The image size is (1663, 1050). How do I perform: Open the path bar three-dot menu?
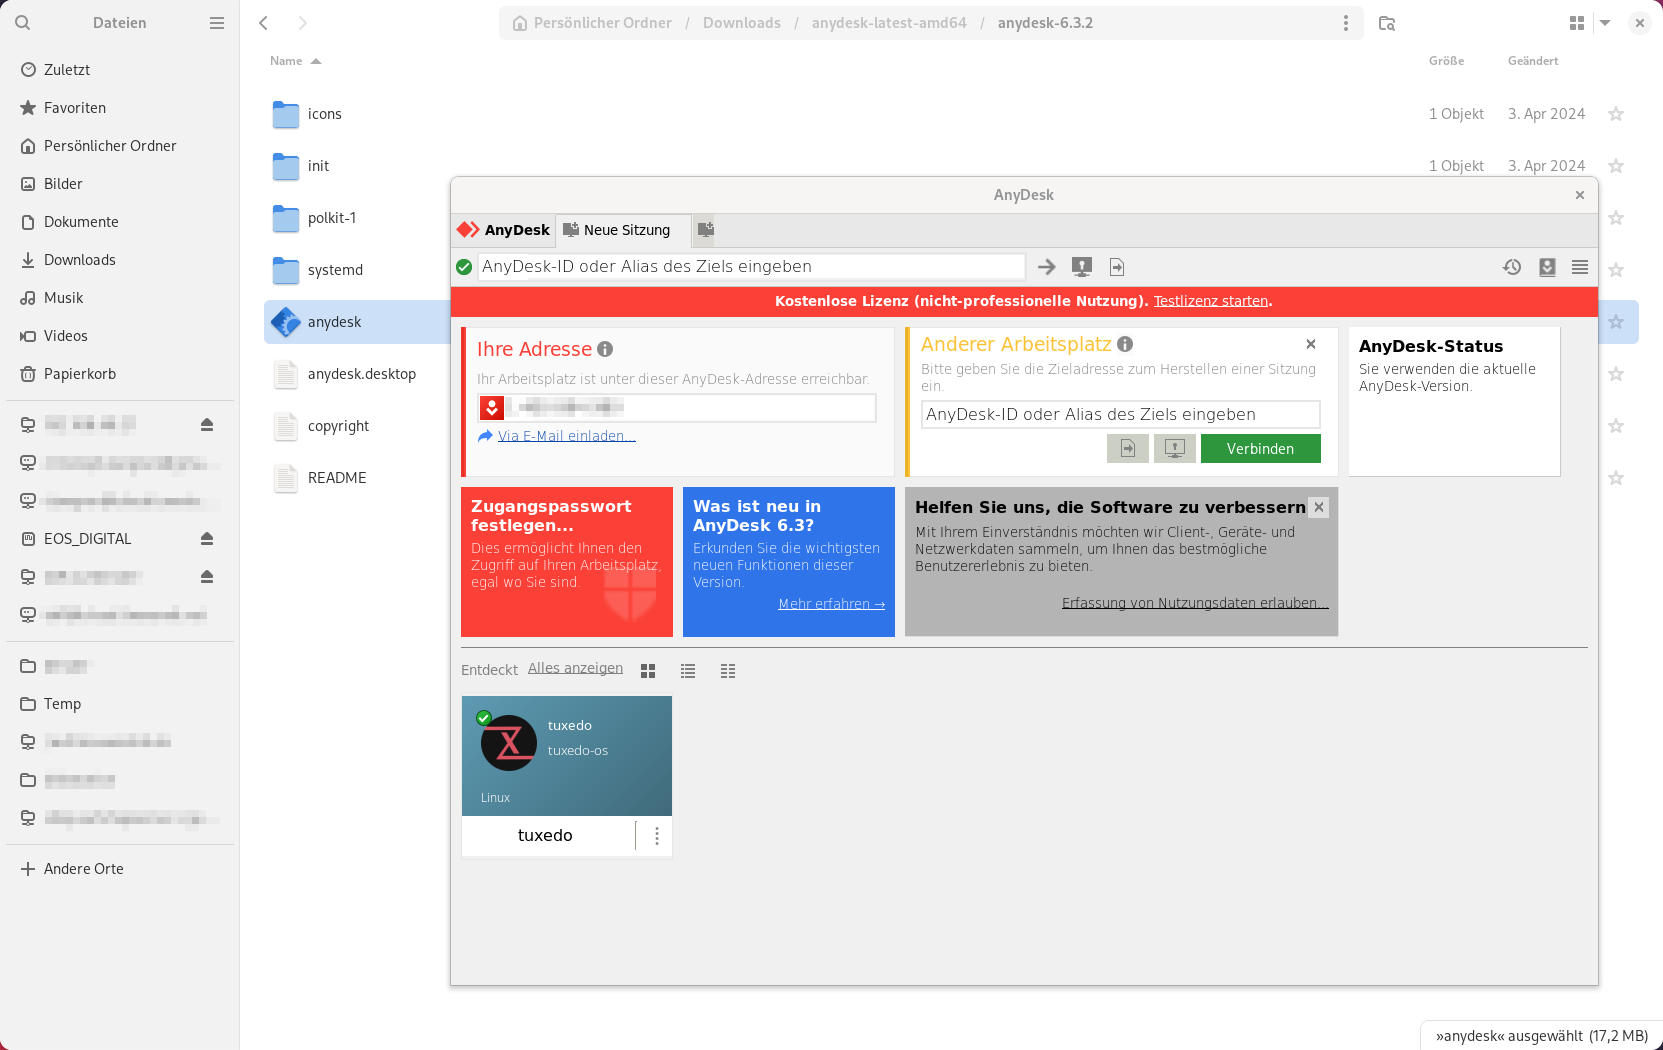click(1346, 23)
